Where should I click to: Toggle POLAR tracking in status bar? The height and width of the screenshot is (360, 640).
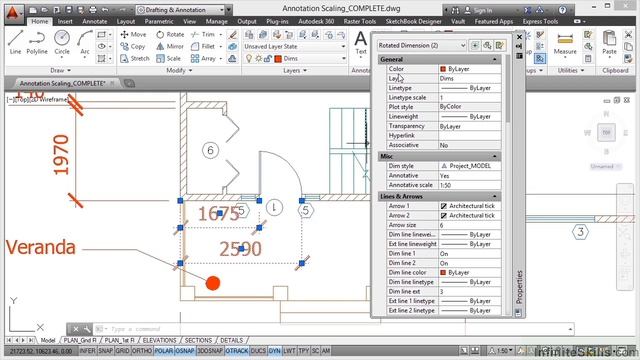point(163,351)
